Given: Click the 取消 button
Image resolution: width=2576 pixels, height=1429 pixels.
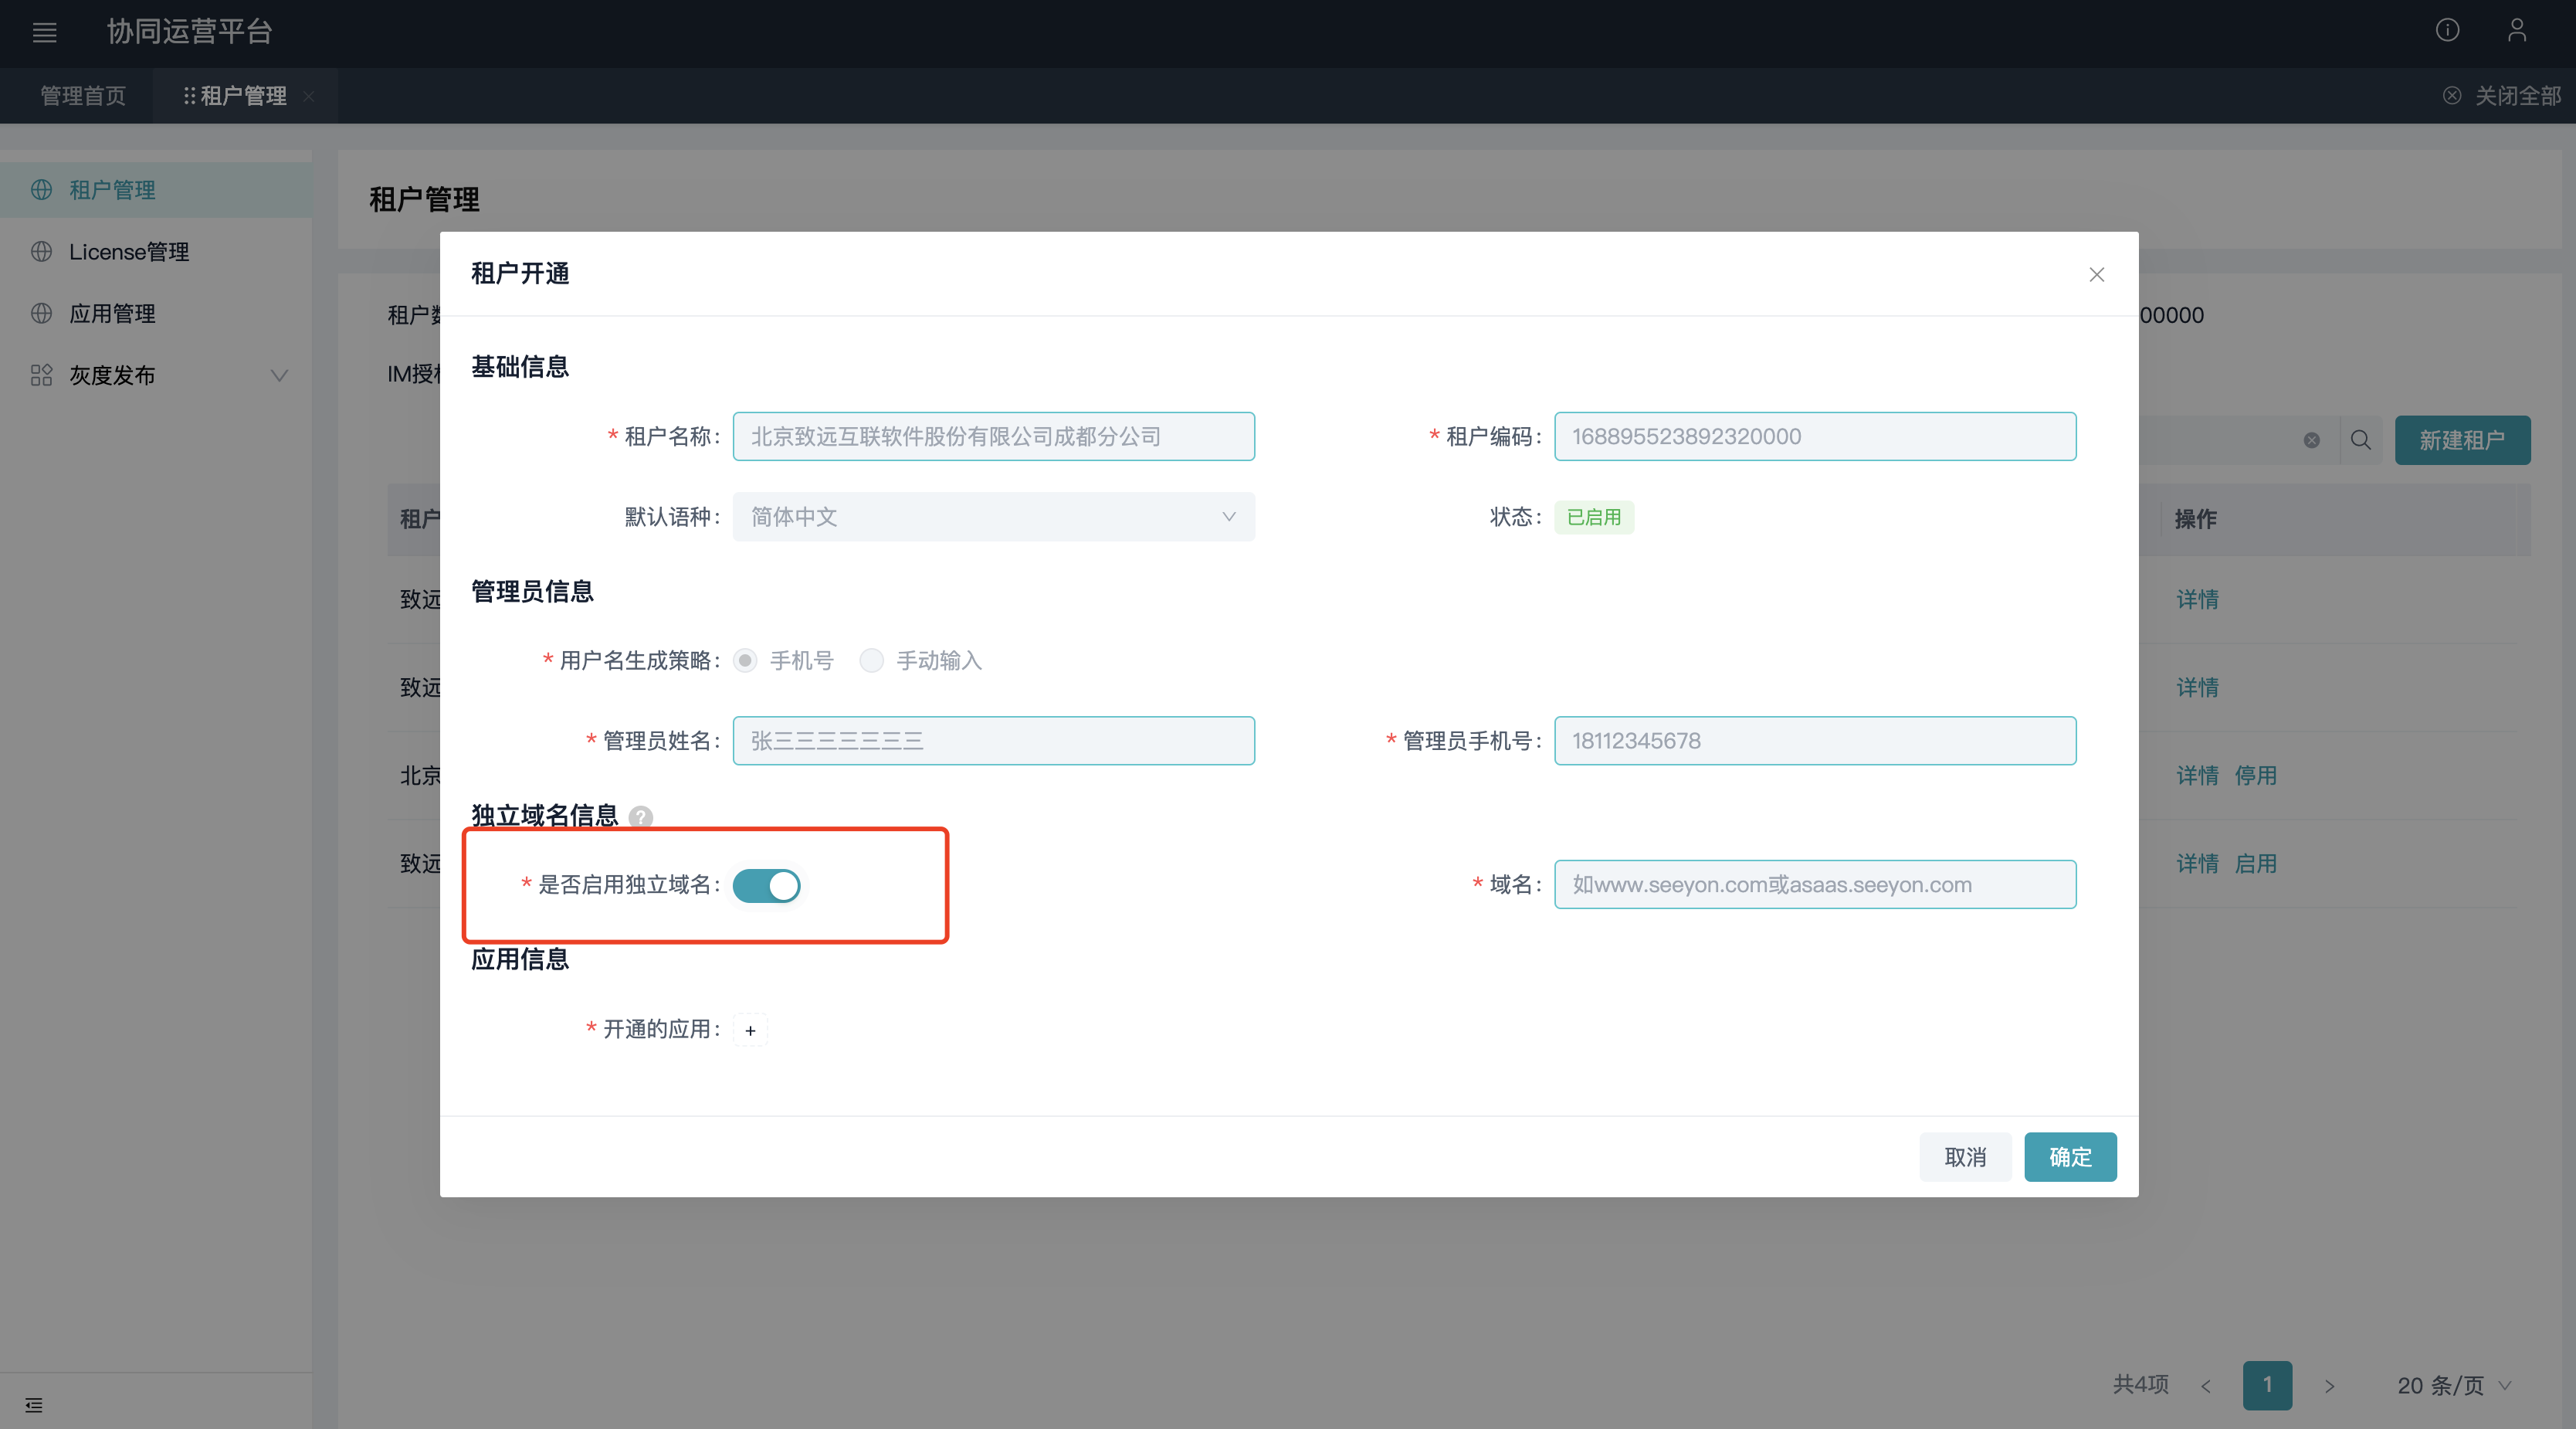Looking at the screenshot, I should pos(1965,1157).
